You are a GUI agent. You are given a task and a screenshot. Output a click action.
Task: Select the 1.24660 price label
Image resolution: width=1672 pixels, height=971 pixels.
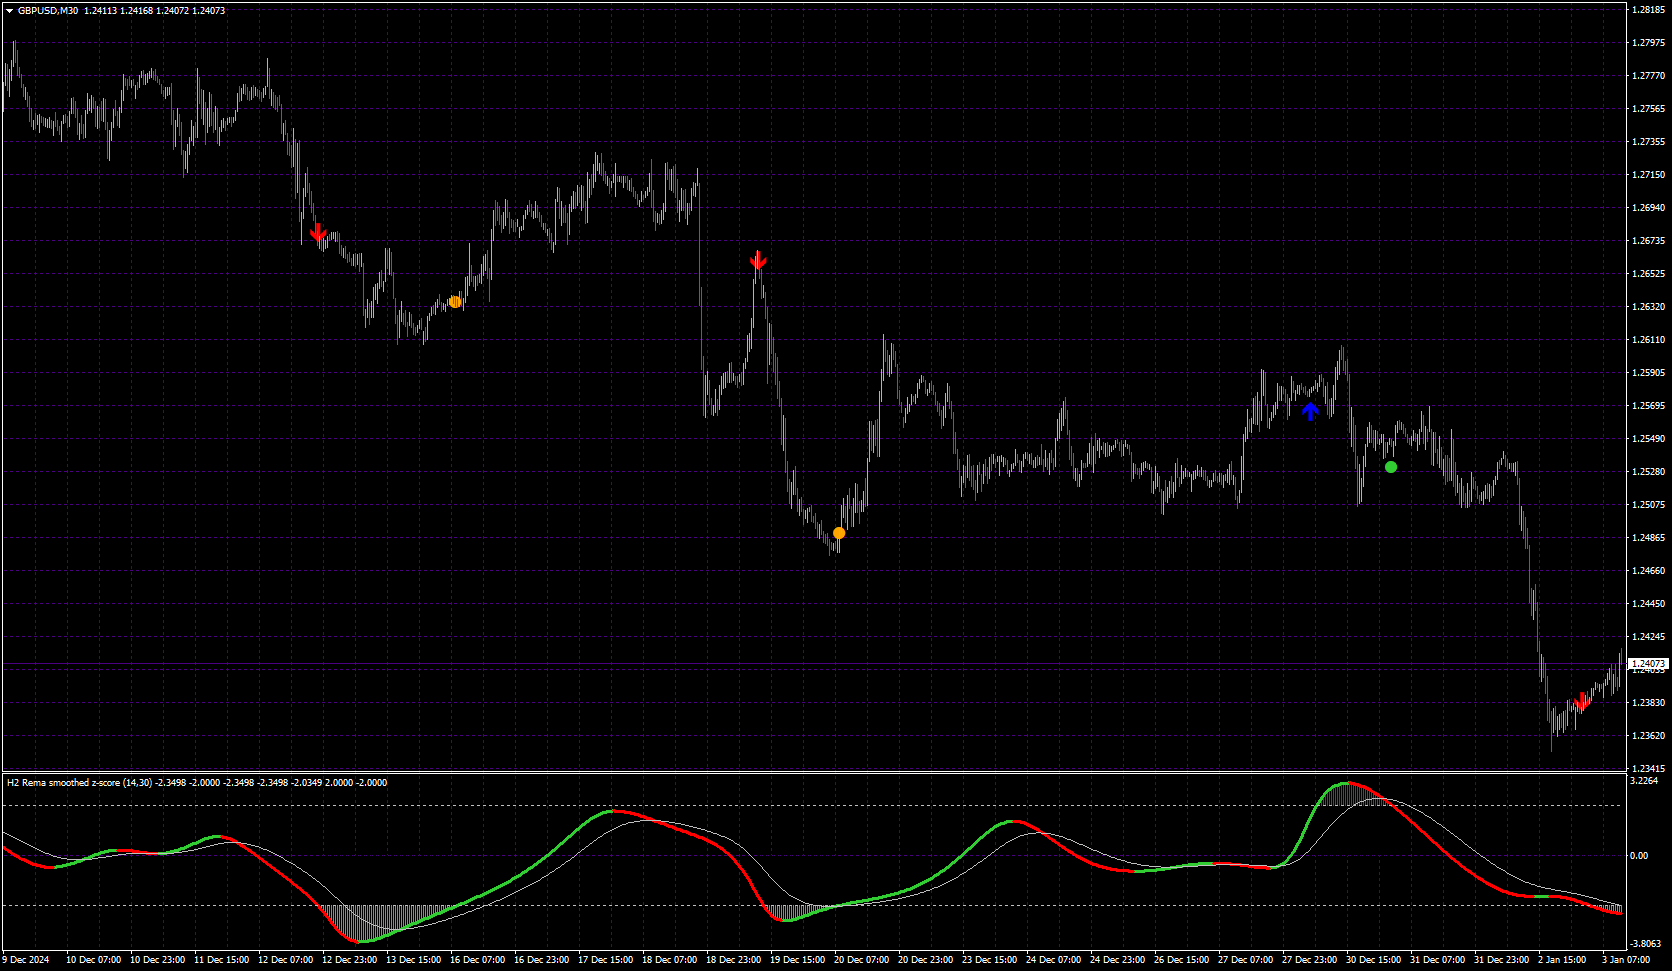[x=1648, y=571]
